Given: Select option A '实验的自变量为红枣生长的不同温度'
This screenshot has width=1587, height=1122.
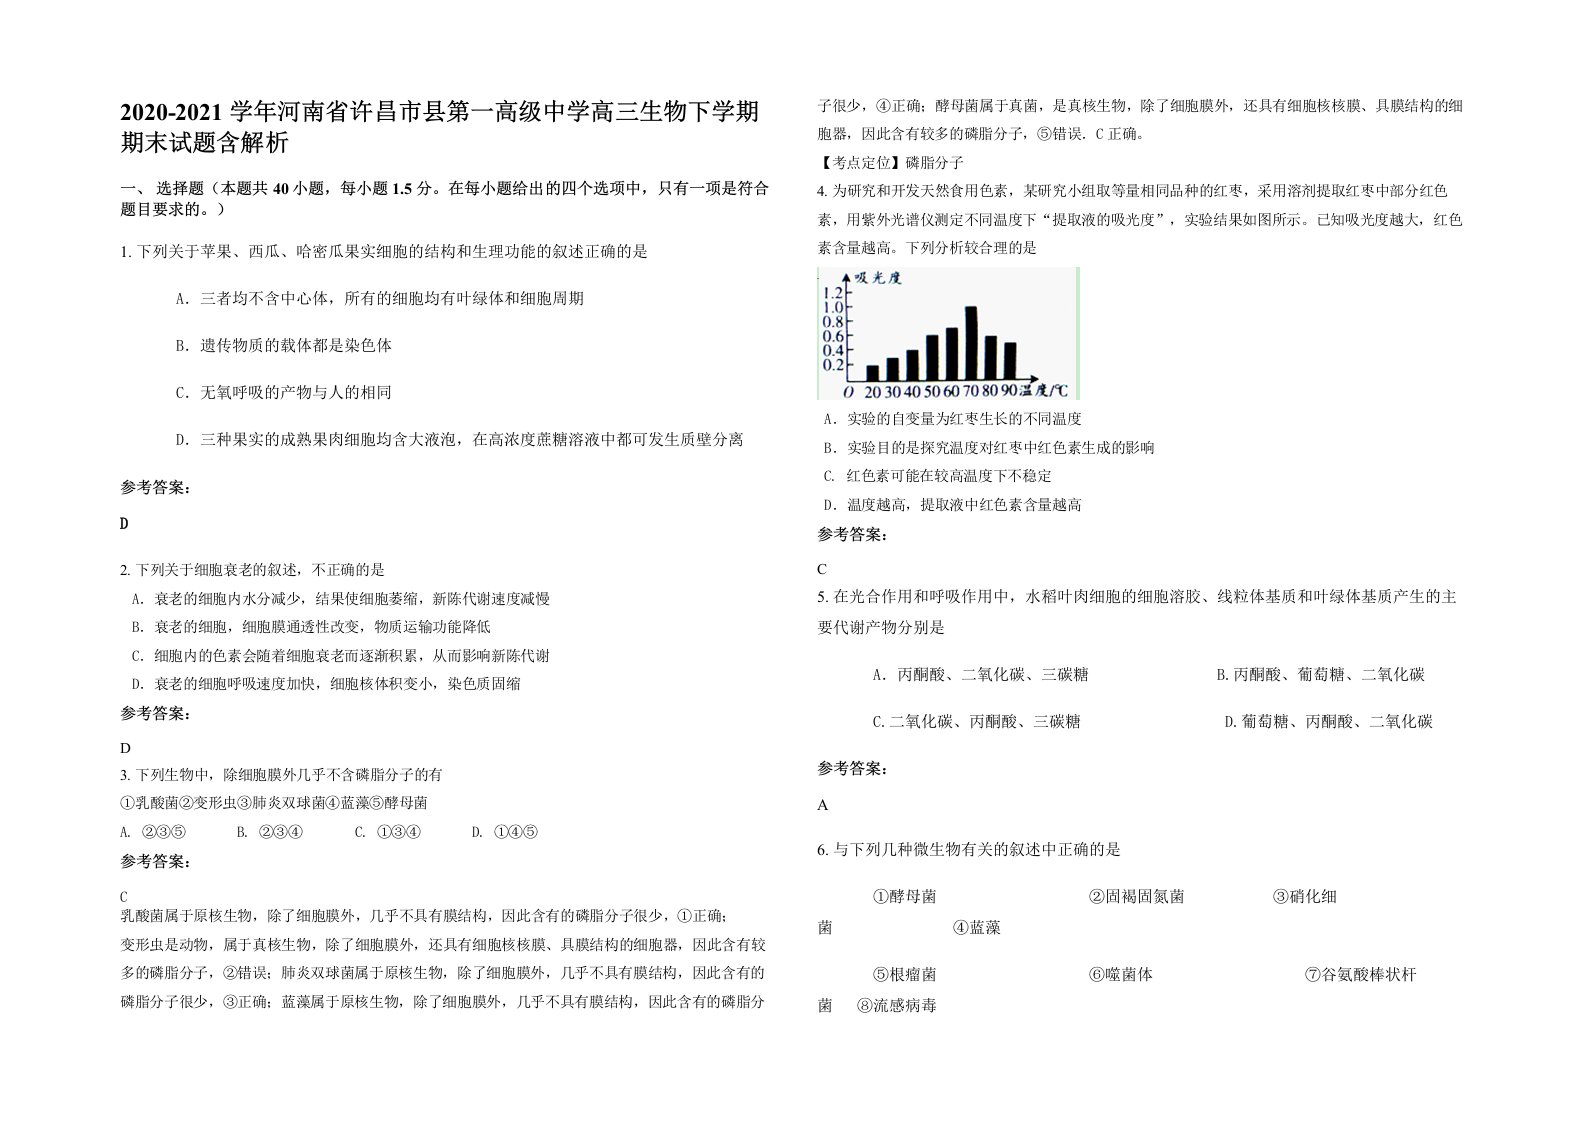Looking at the screenshot, I should 952,419.
